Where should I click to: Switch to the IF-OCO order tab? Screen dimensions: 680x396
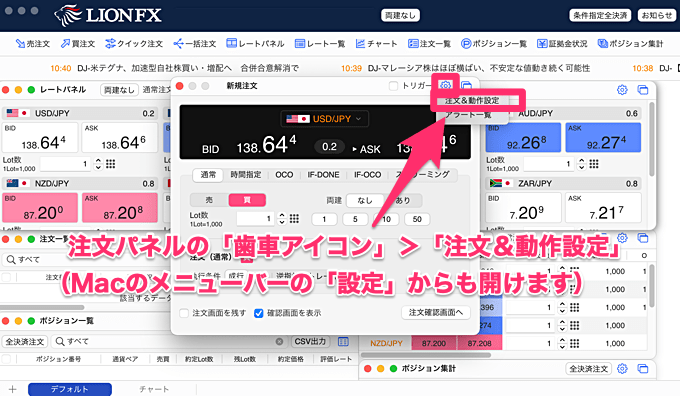tap(367, 175)
